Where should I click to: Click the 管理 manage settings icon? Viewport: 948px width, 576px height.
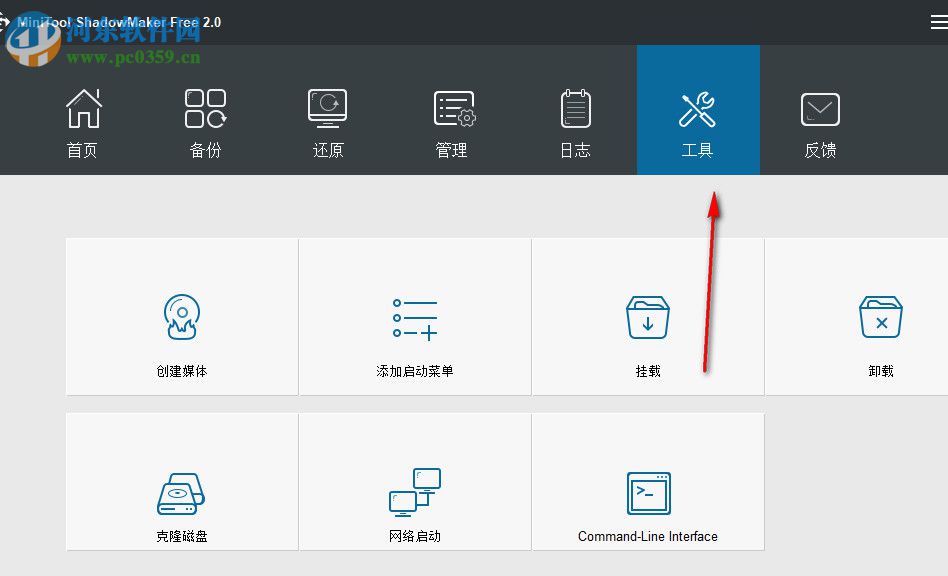pyautogui.click(x=451, y=108)
